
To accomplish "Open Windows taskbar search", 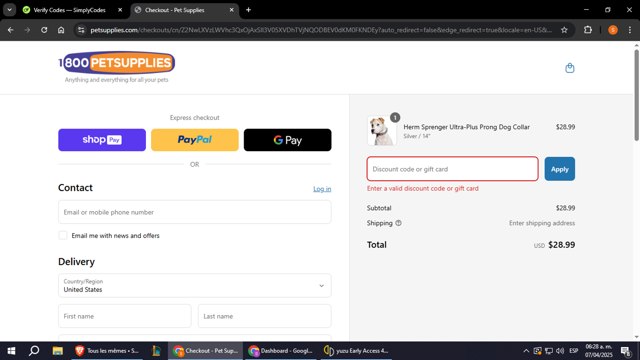I will 34,351.
